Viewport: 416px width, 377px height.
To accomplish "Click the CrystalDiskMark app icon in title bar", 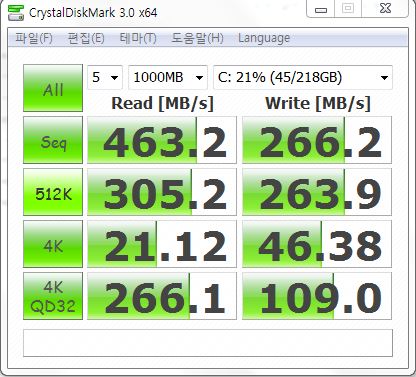I will (15, 13).
